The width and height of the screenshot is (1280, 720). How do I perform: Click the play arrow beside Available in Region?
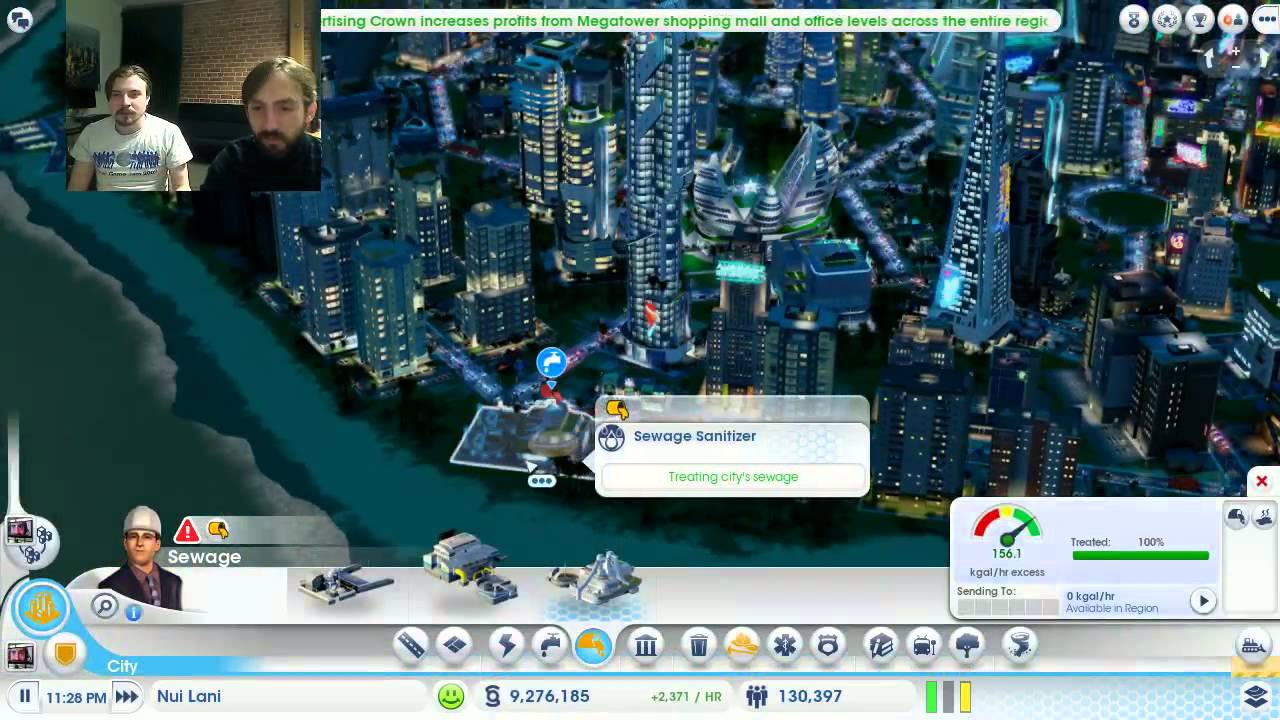[1203, 601]
